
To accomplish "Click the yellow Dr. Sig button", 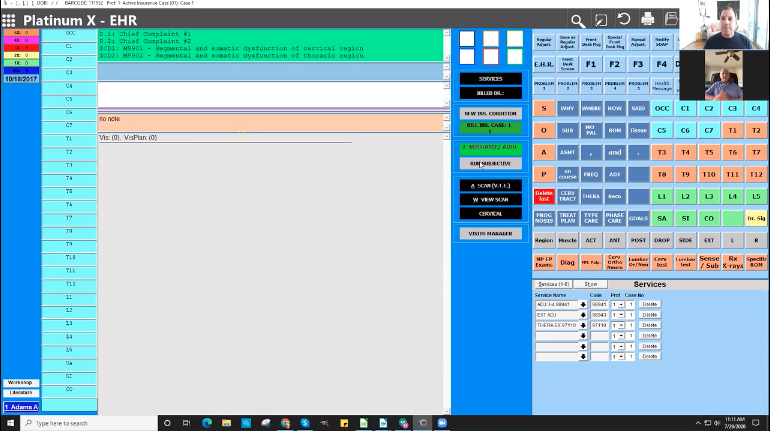I will [756, 218].
